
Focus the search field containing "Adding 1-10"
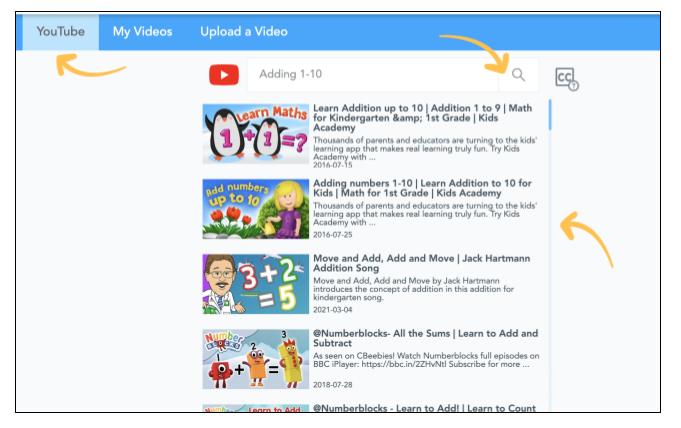370,75
